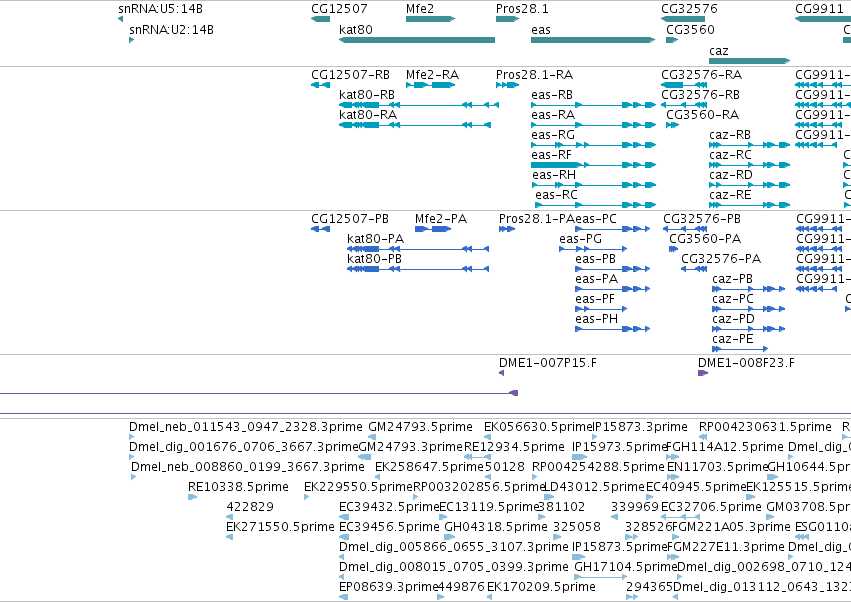
Task: Select transcript CG12507-RB
Action: (x=350, y=74)
